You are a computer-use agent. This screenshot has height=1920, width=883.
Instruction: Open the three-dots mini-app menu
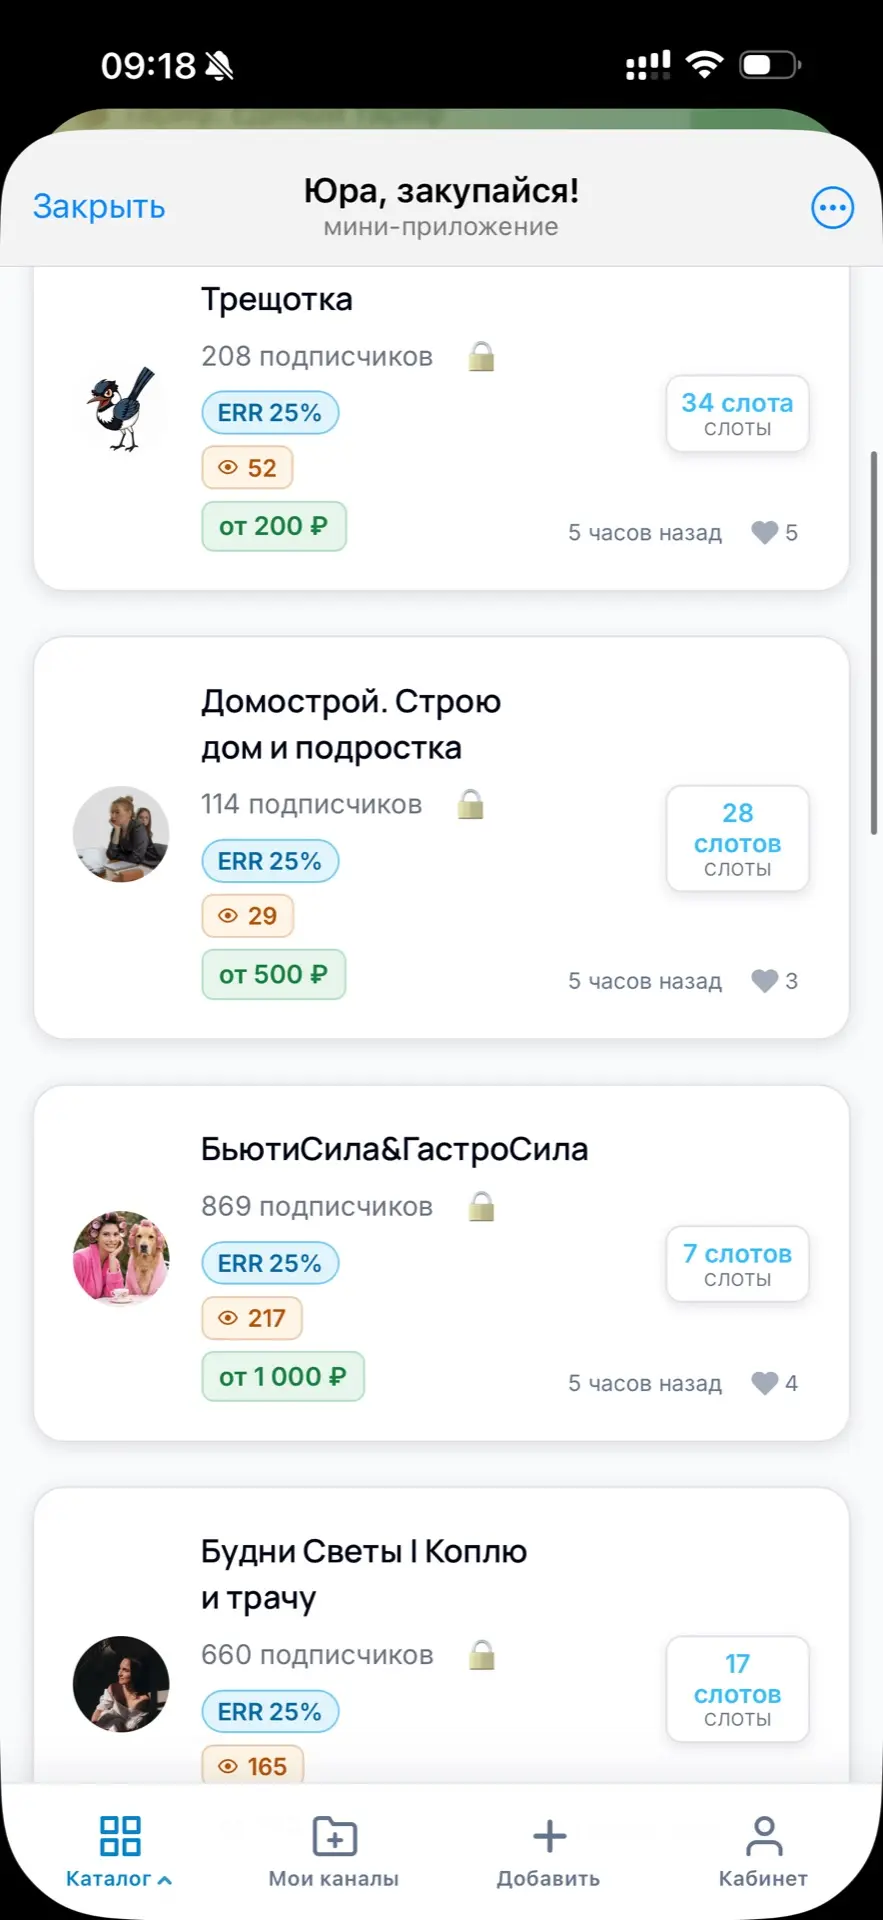[x=832, y=208]
